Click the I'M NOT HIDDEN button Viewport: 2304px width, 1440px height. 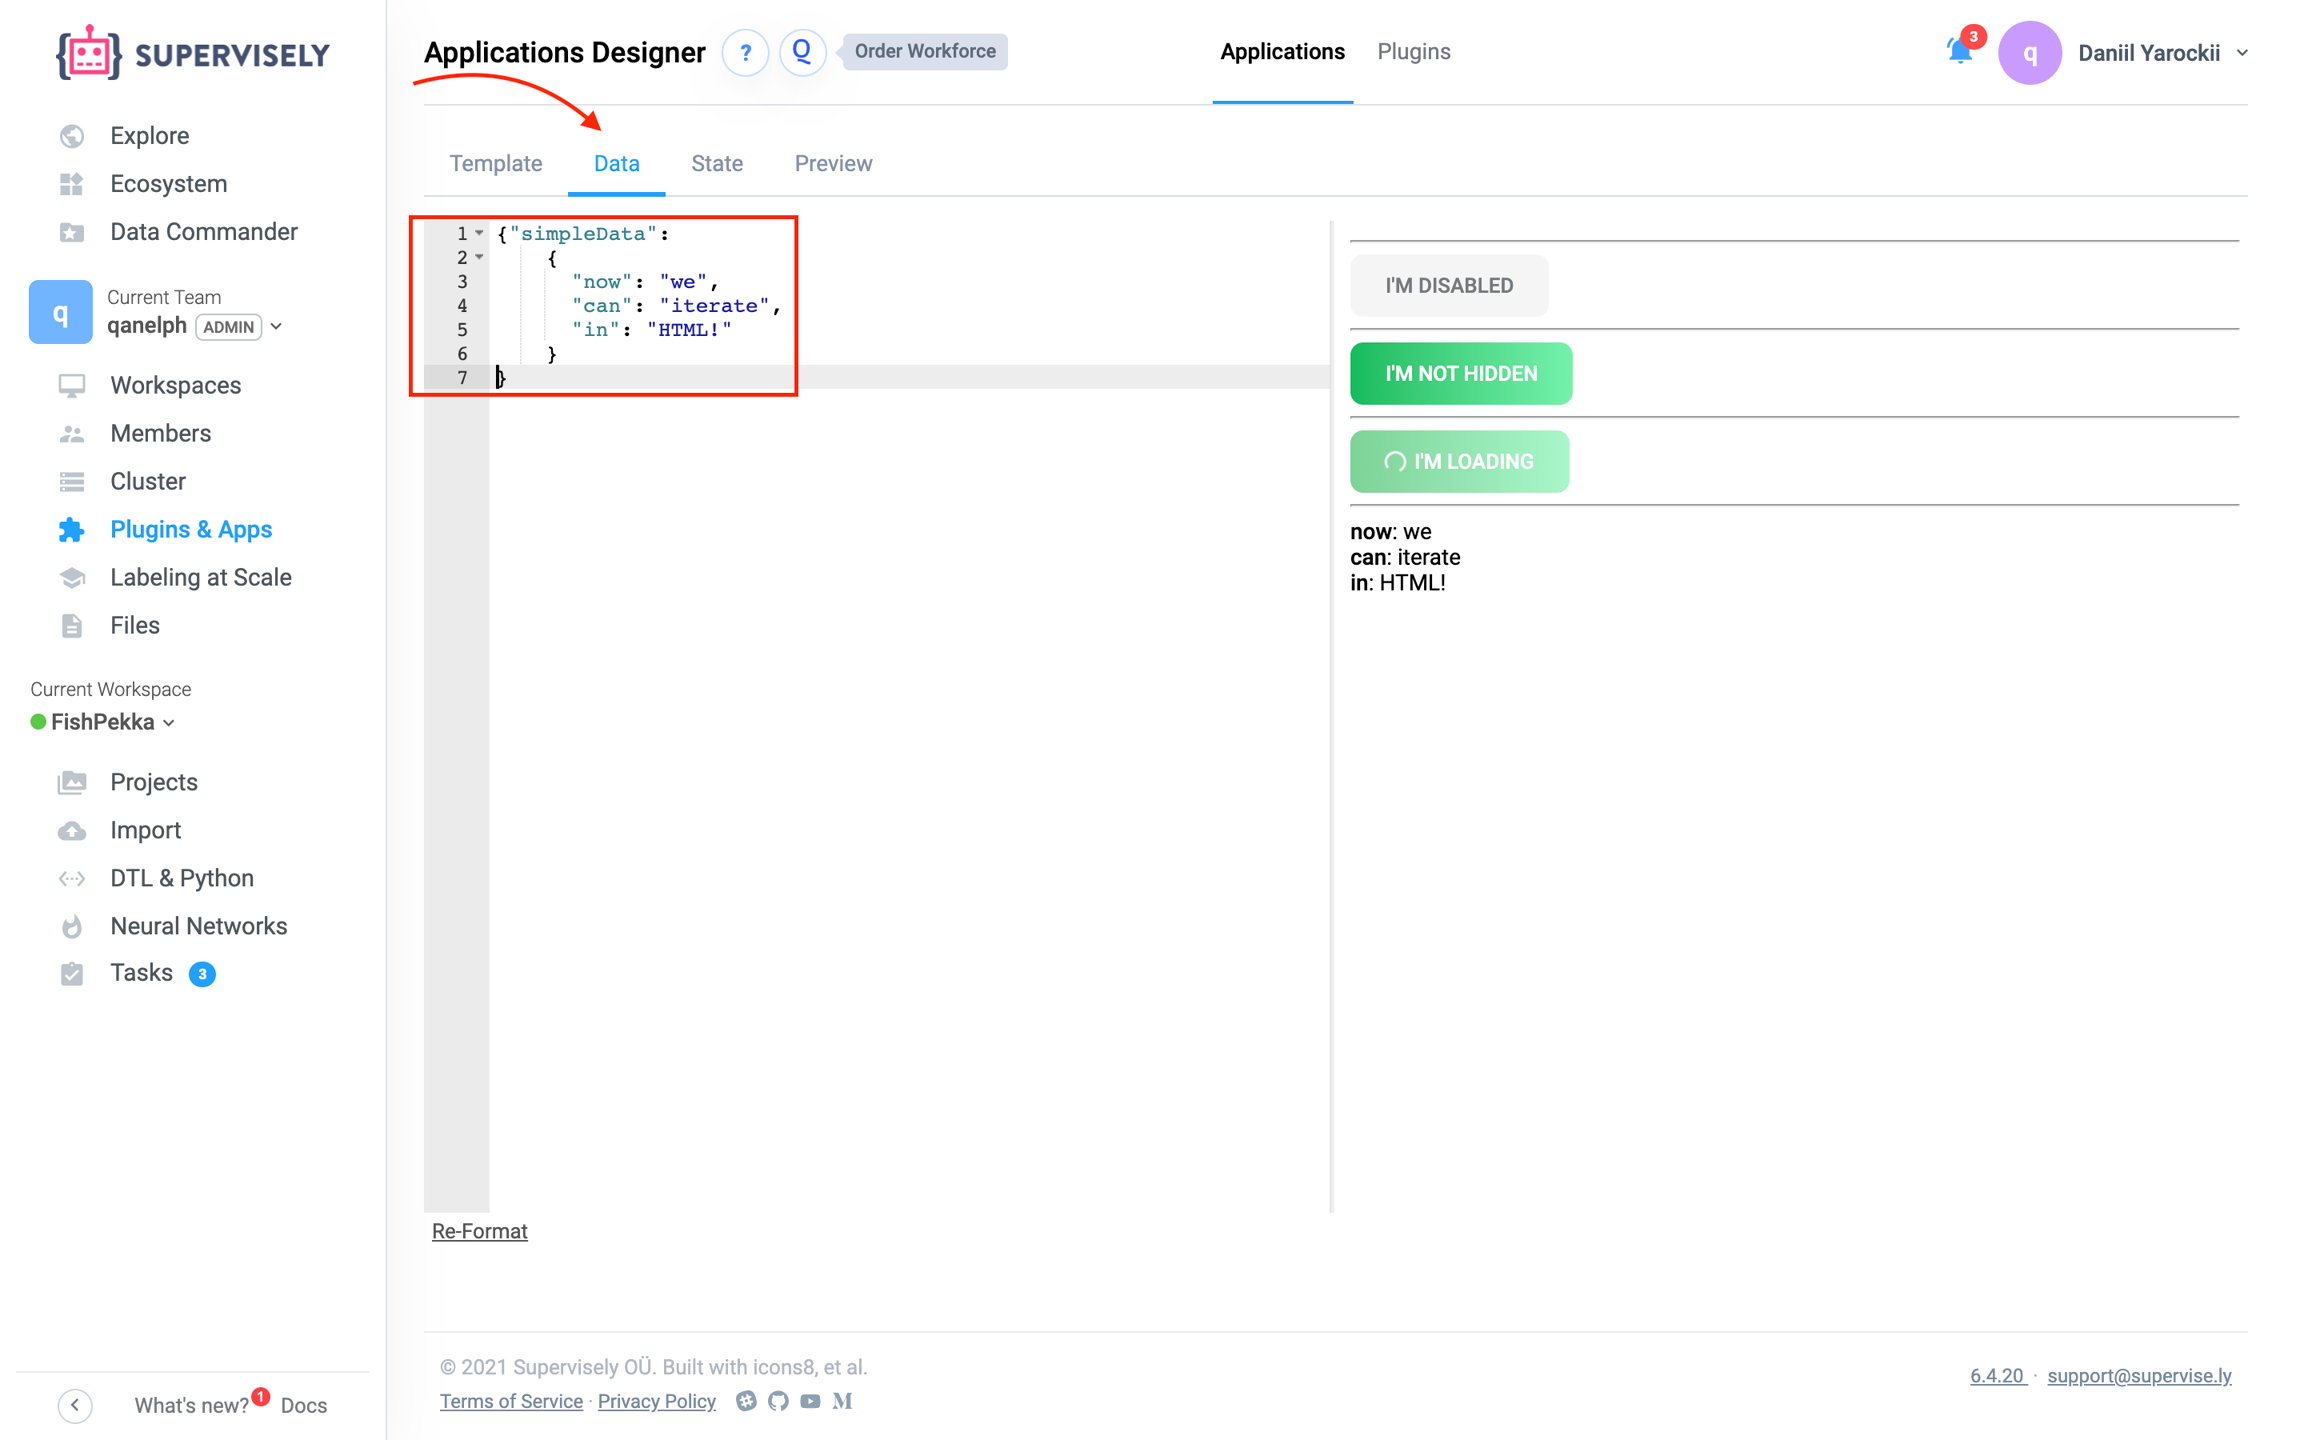1460,373
